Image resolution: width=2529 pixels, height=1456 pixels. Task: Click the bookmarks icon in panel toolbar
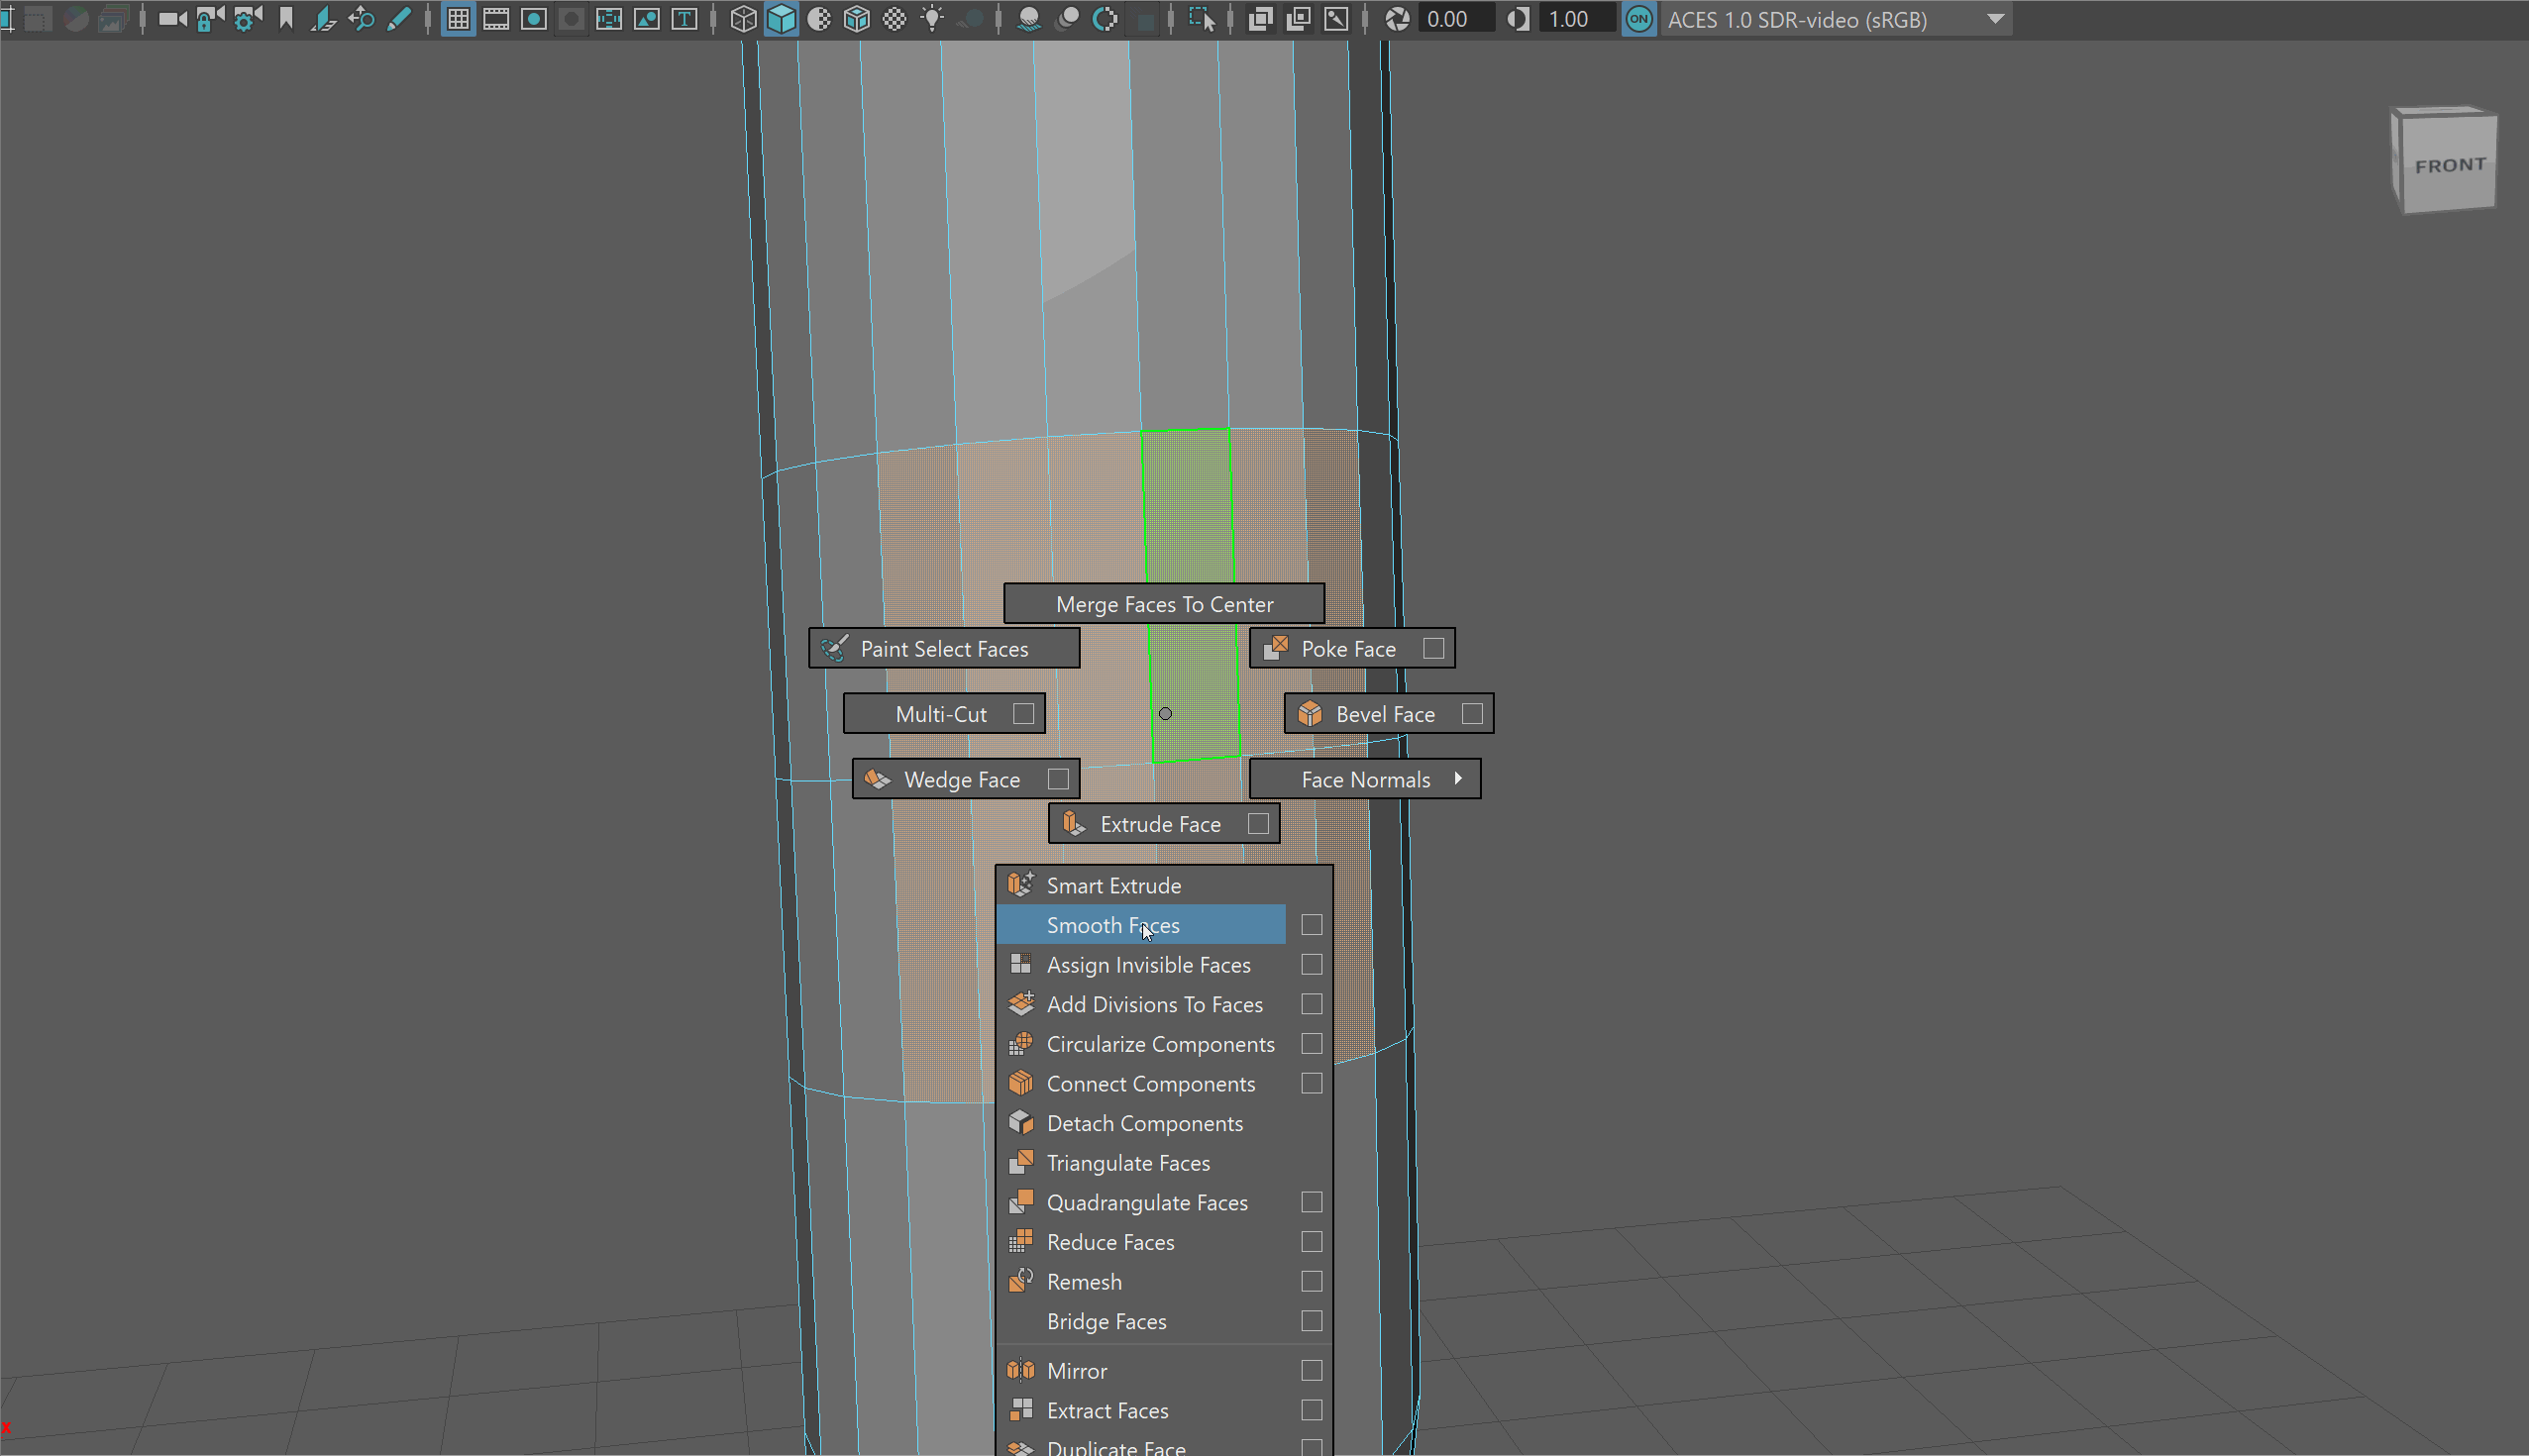pyautogui.click(x=286, y=19)
